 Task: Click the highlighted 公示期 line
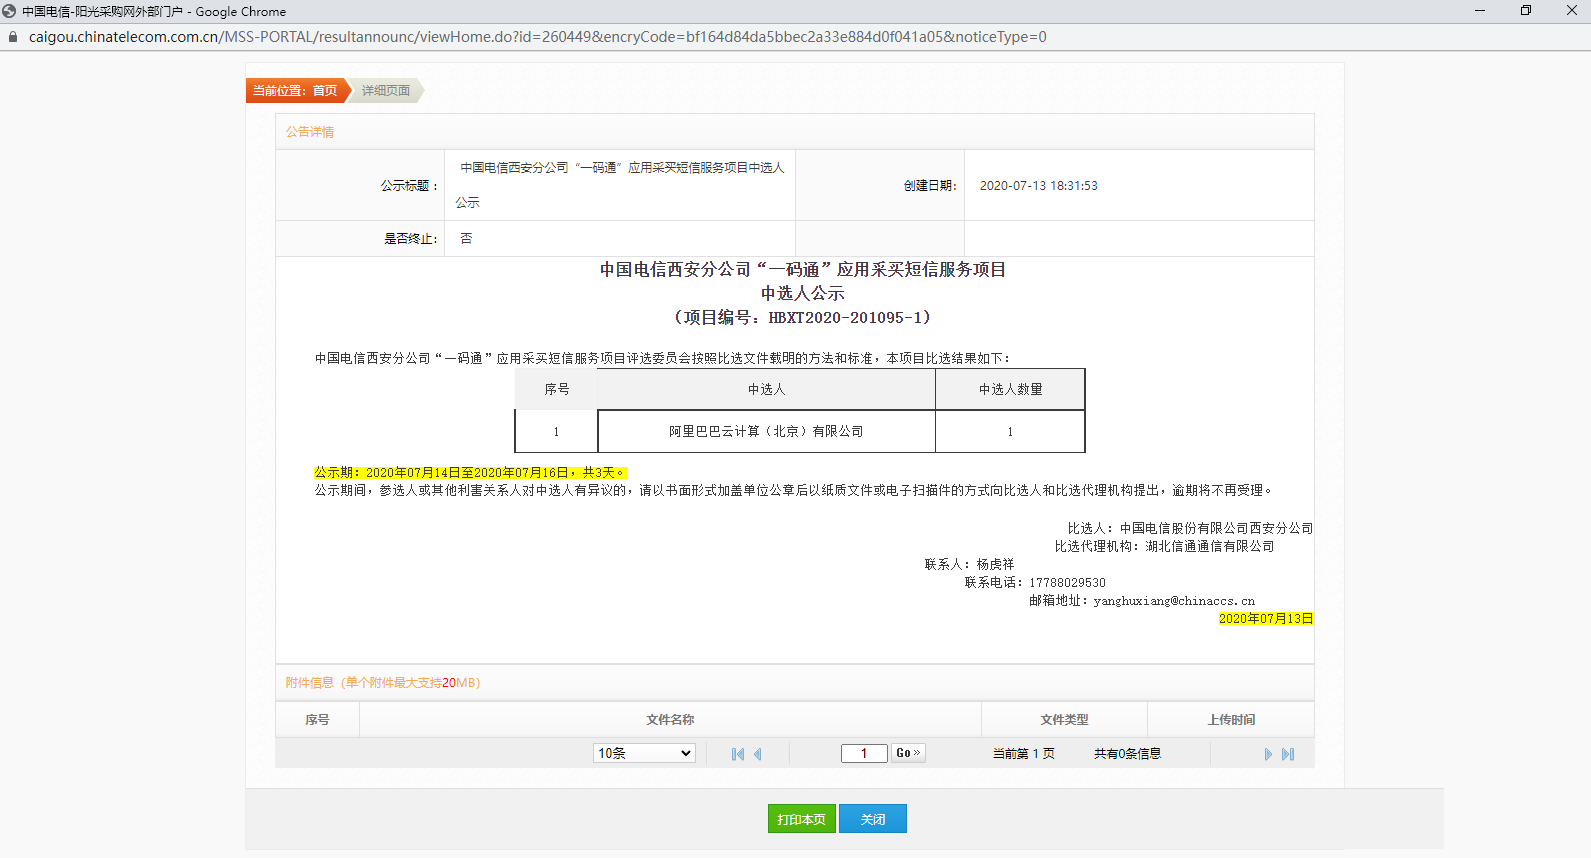coord(470,473)
